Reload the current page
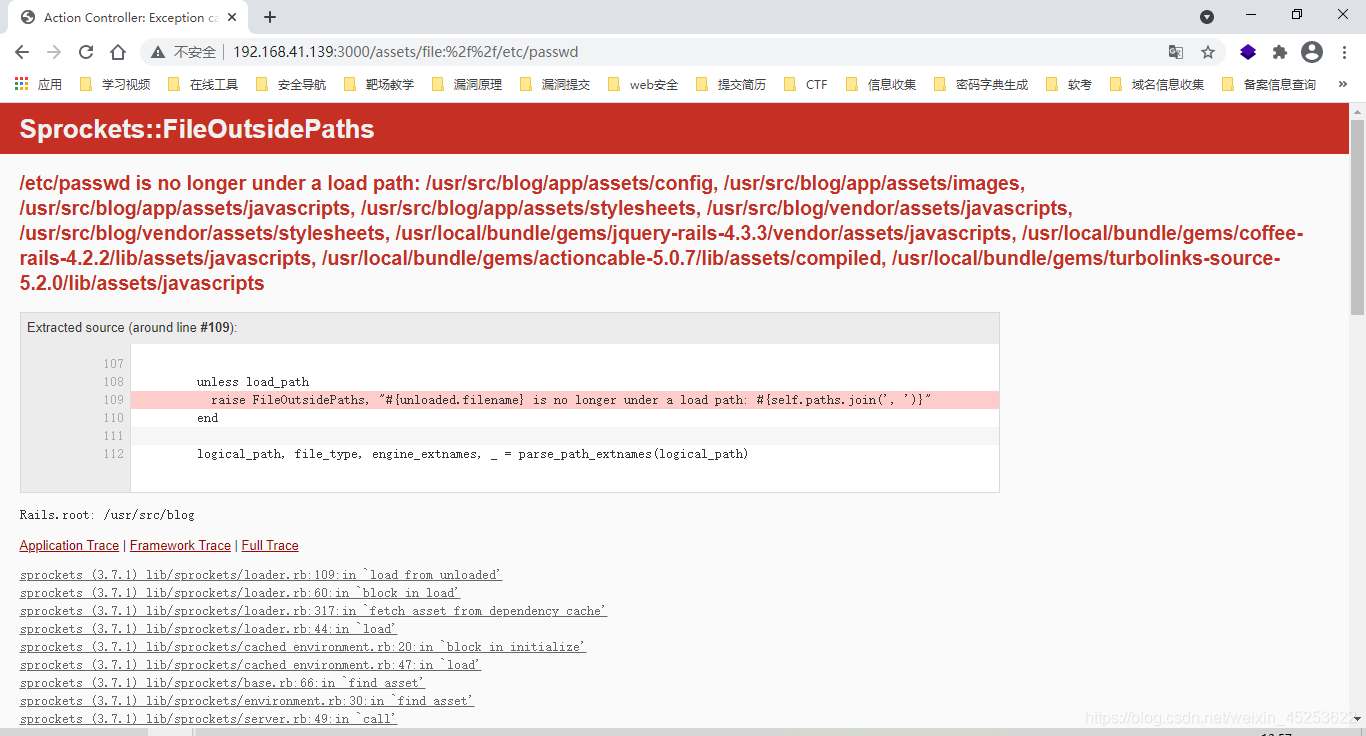This screenshot has width=1366, height=736. 86,52
